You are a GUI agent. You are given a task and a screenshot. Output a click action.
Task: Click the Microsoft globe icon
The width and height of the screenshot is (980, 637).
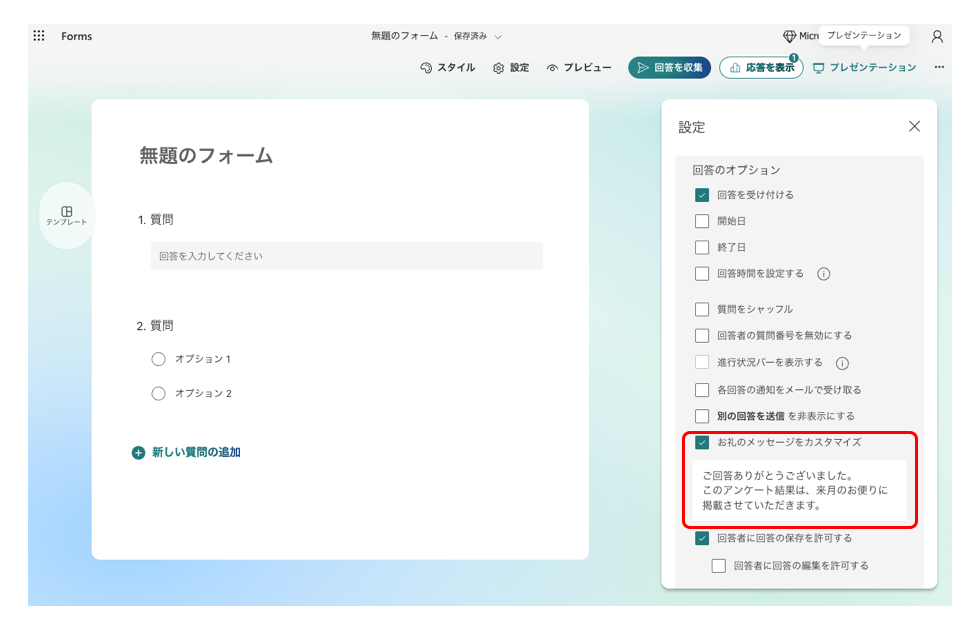click(x=789, y=36)
